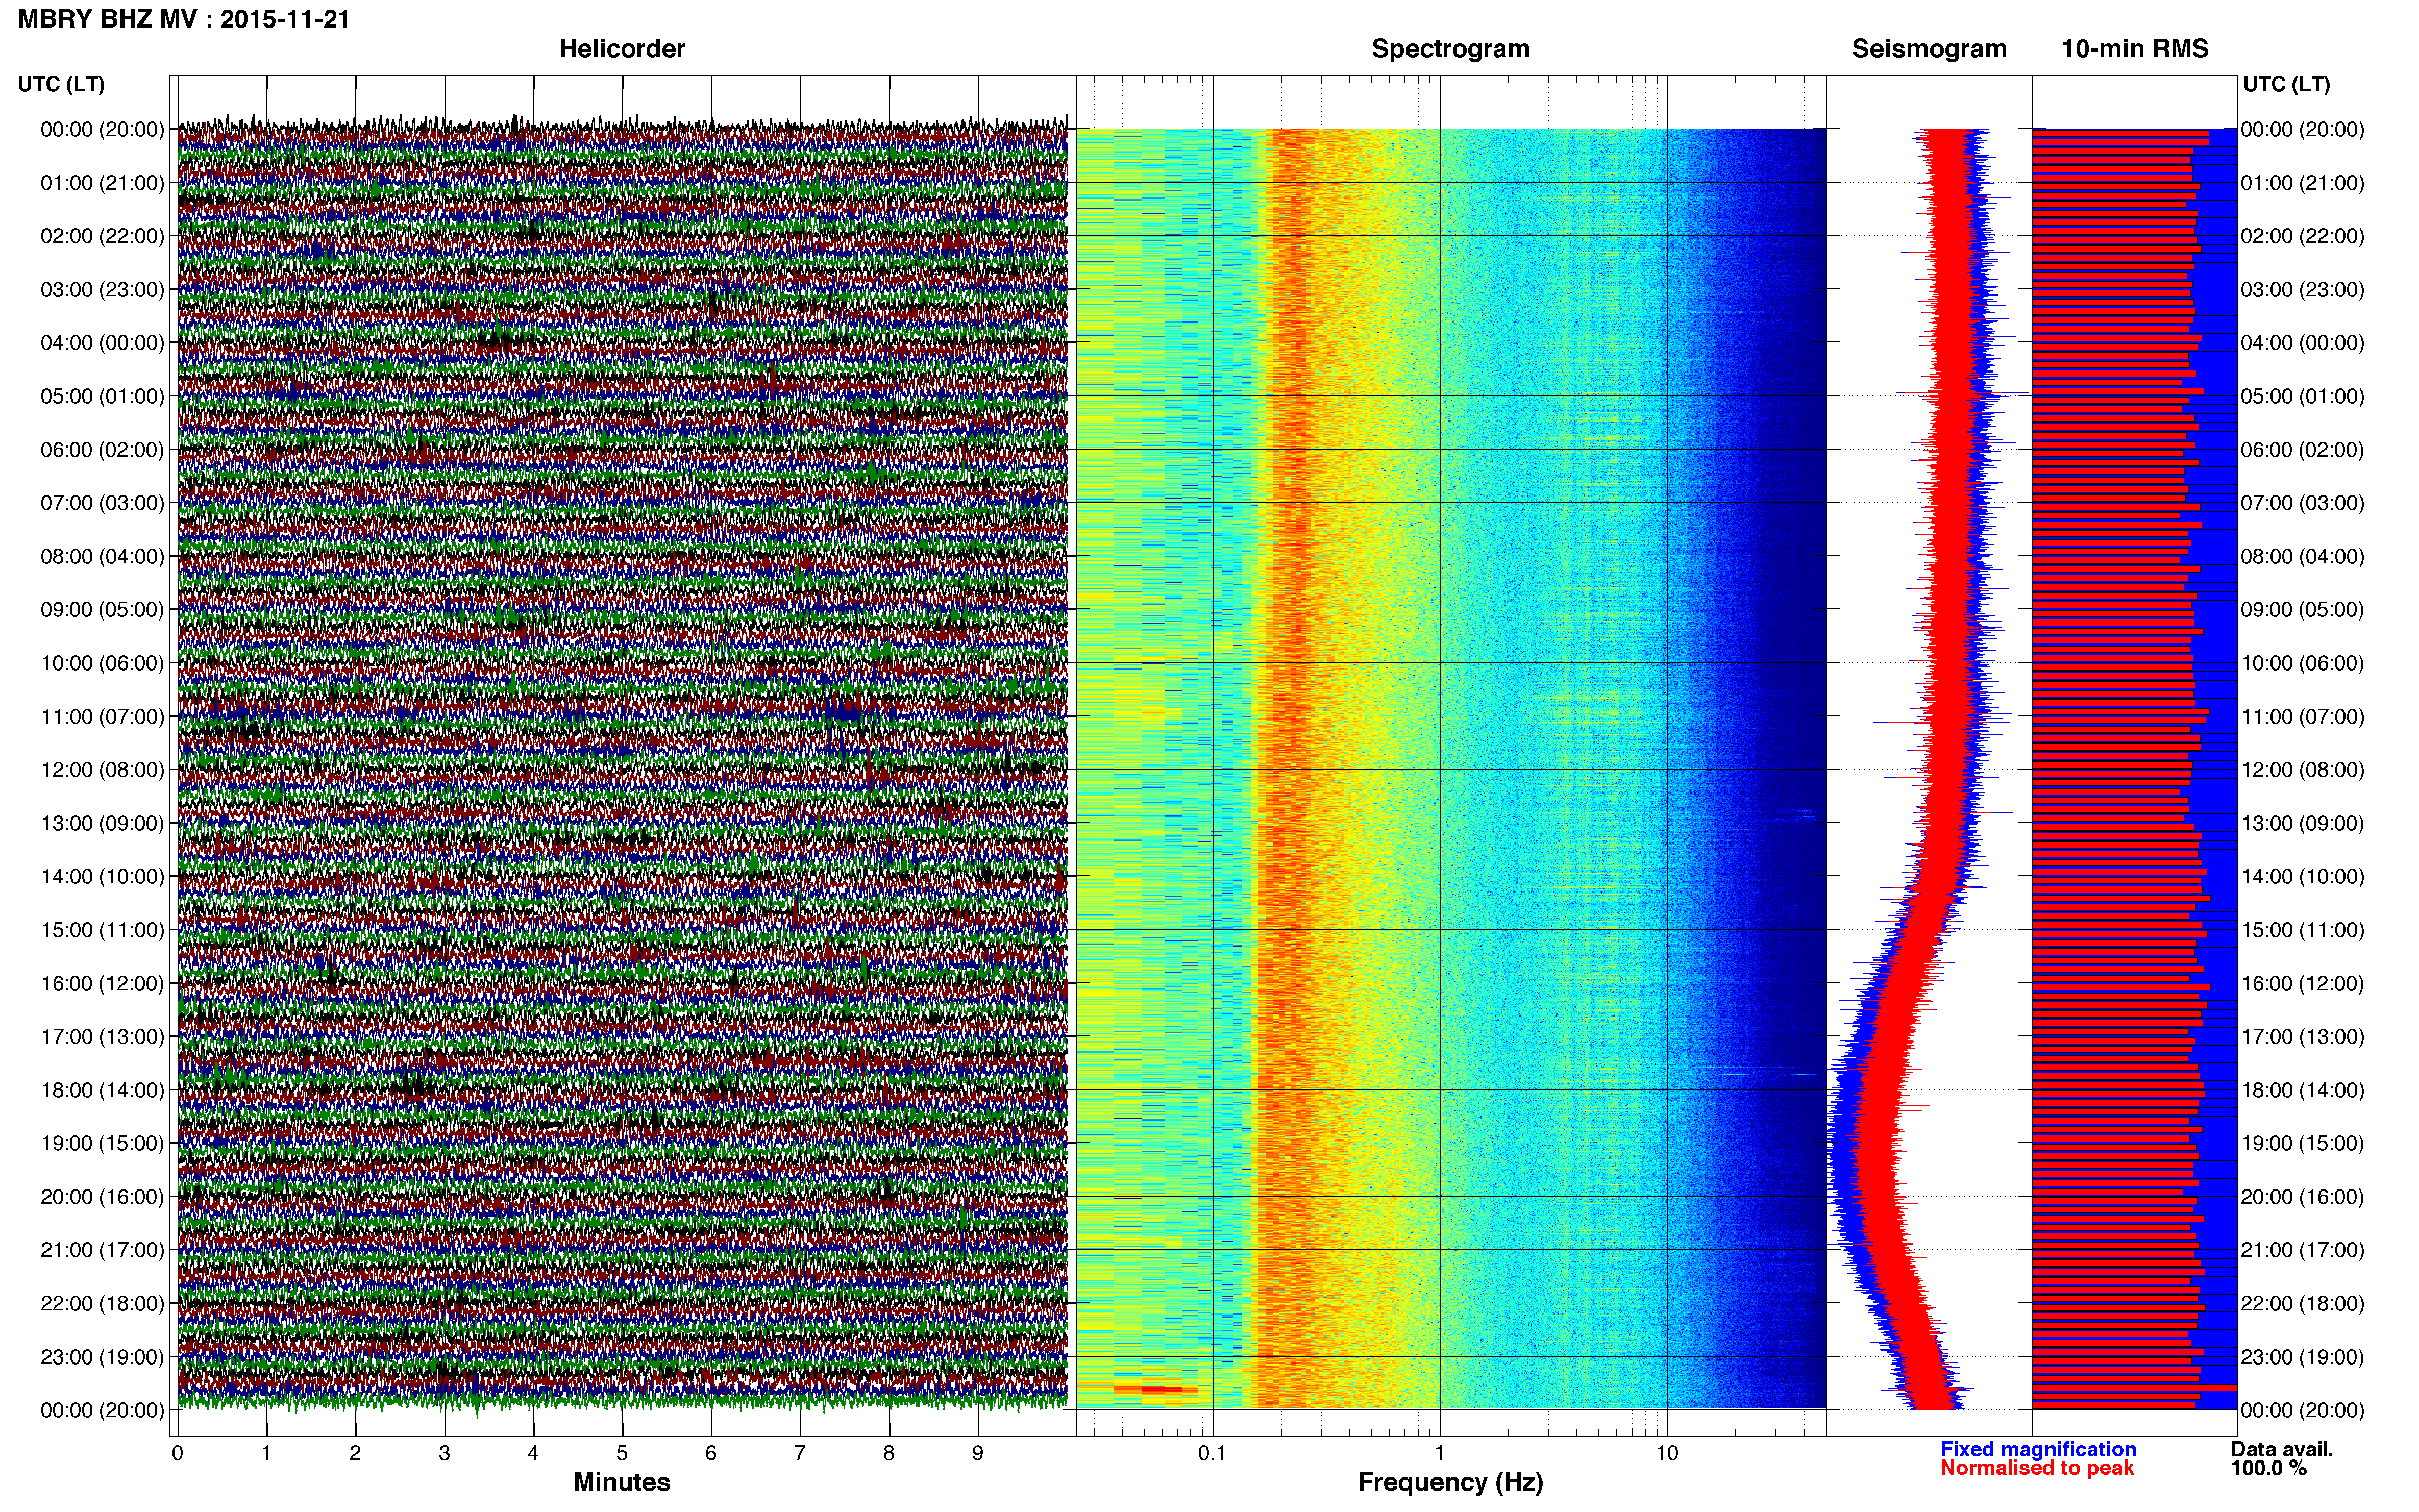Click RMS-side time label '19:00 (15:00)'

point(2303,1143)
